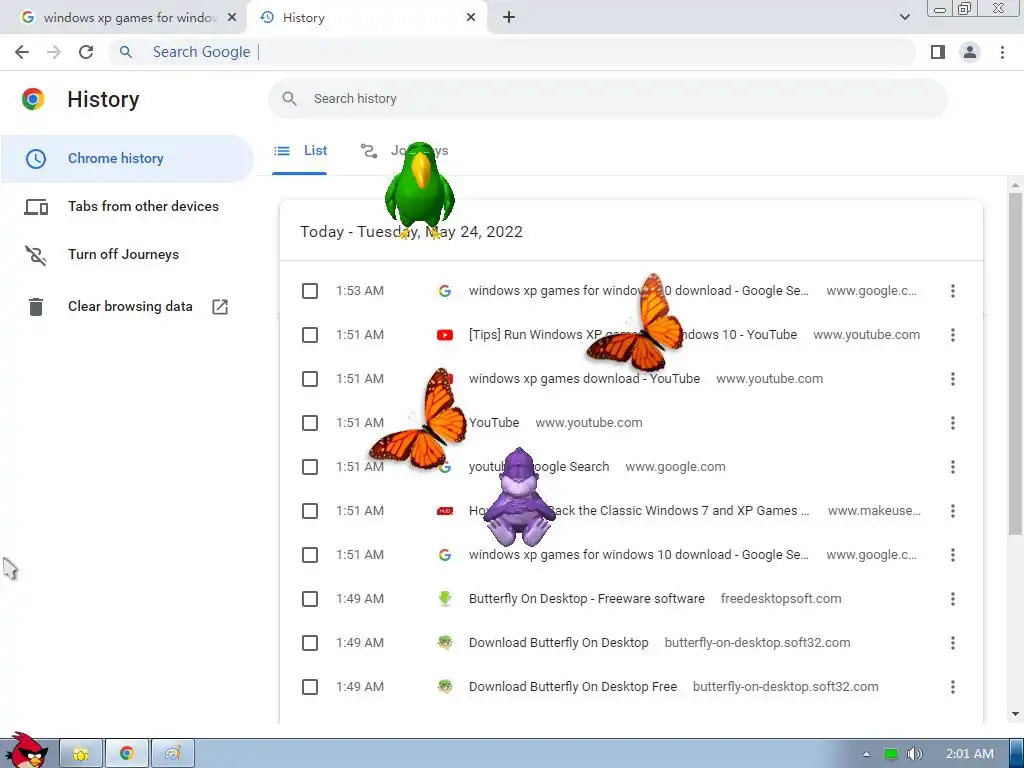Click the Journeys tab icon
Viewport: 1024px width, 768px height.
click(369, 151)
